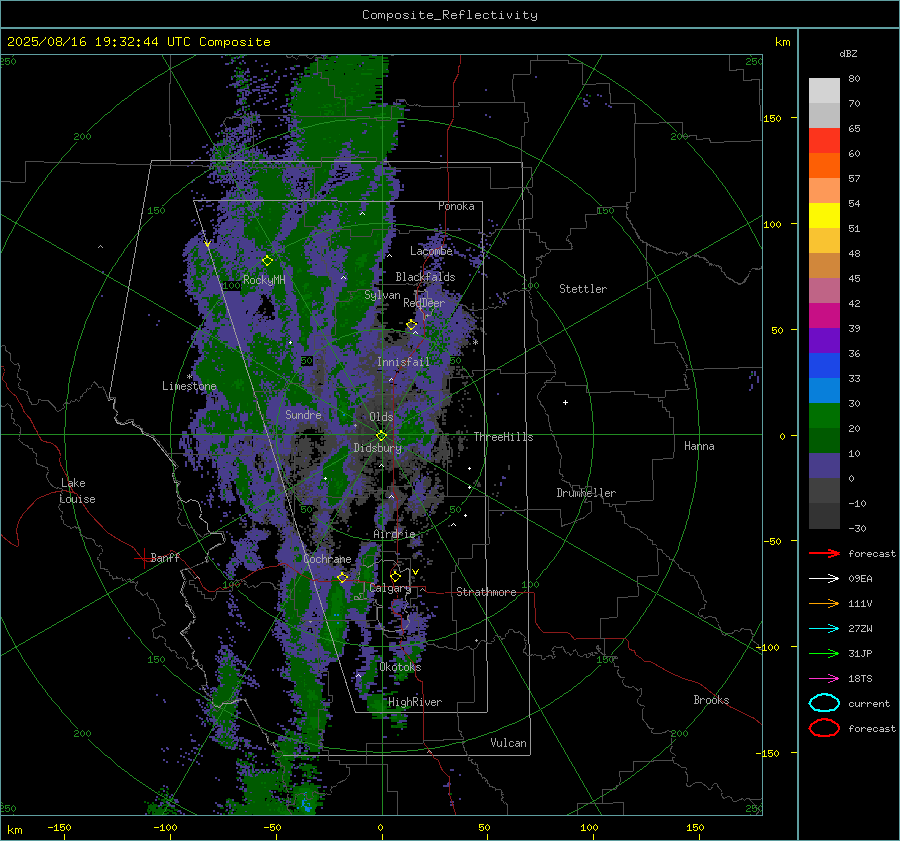Click the 18TS legend label

[860, 679]
